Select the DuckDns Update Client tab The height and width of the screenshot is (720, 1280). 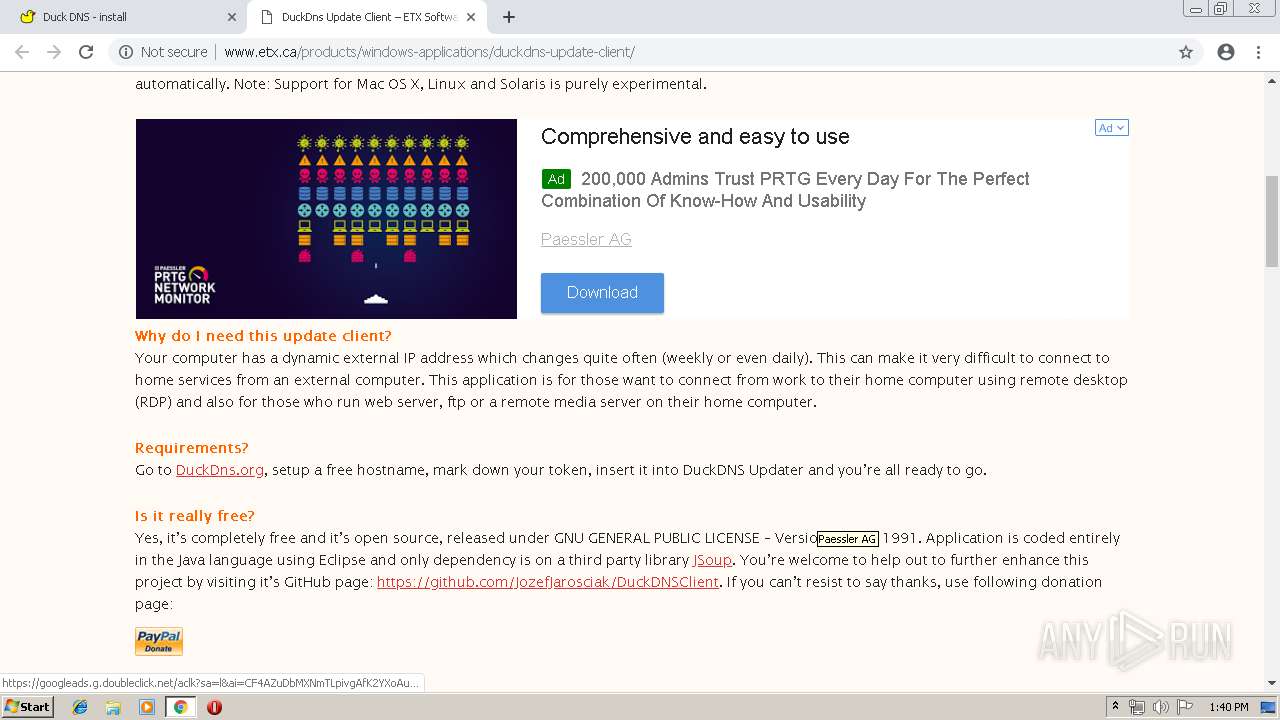[365, 17]
